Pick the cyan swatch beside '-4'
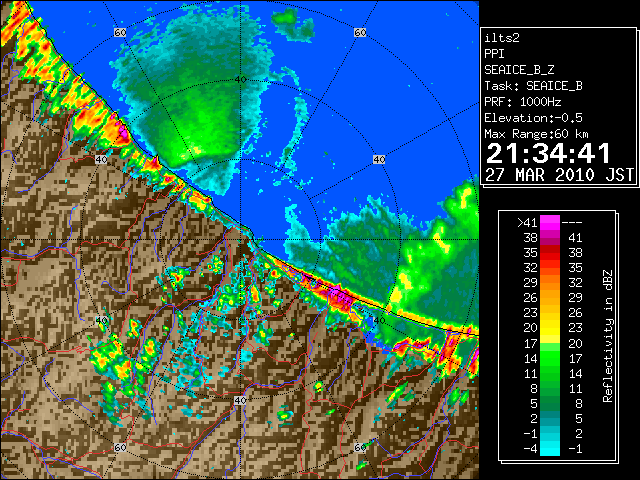This screenshot has width=640, height=480. [550, 448]
